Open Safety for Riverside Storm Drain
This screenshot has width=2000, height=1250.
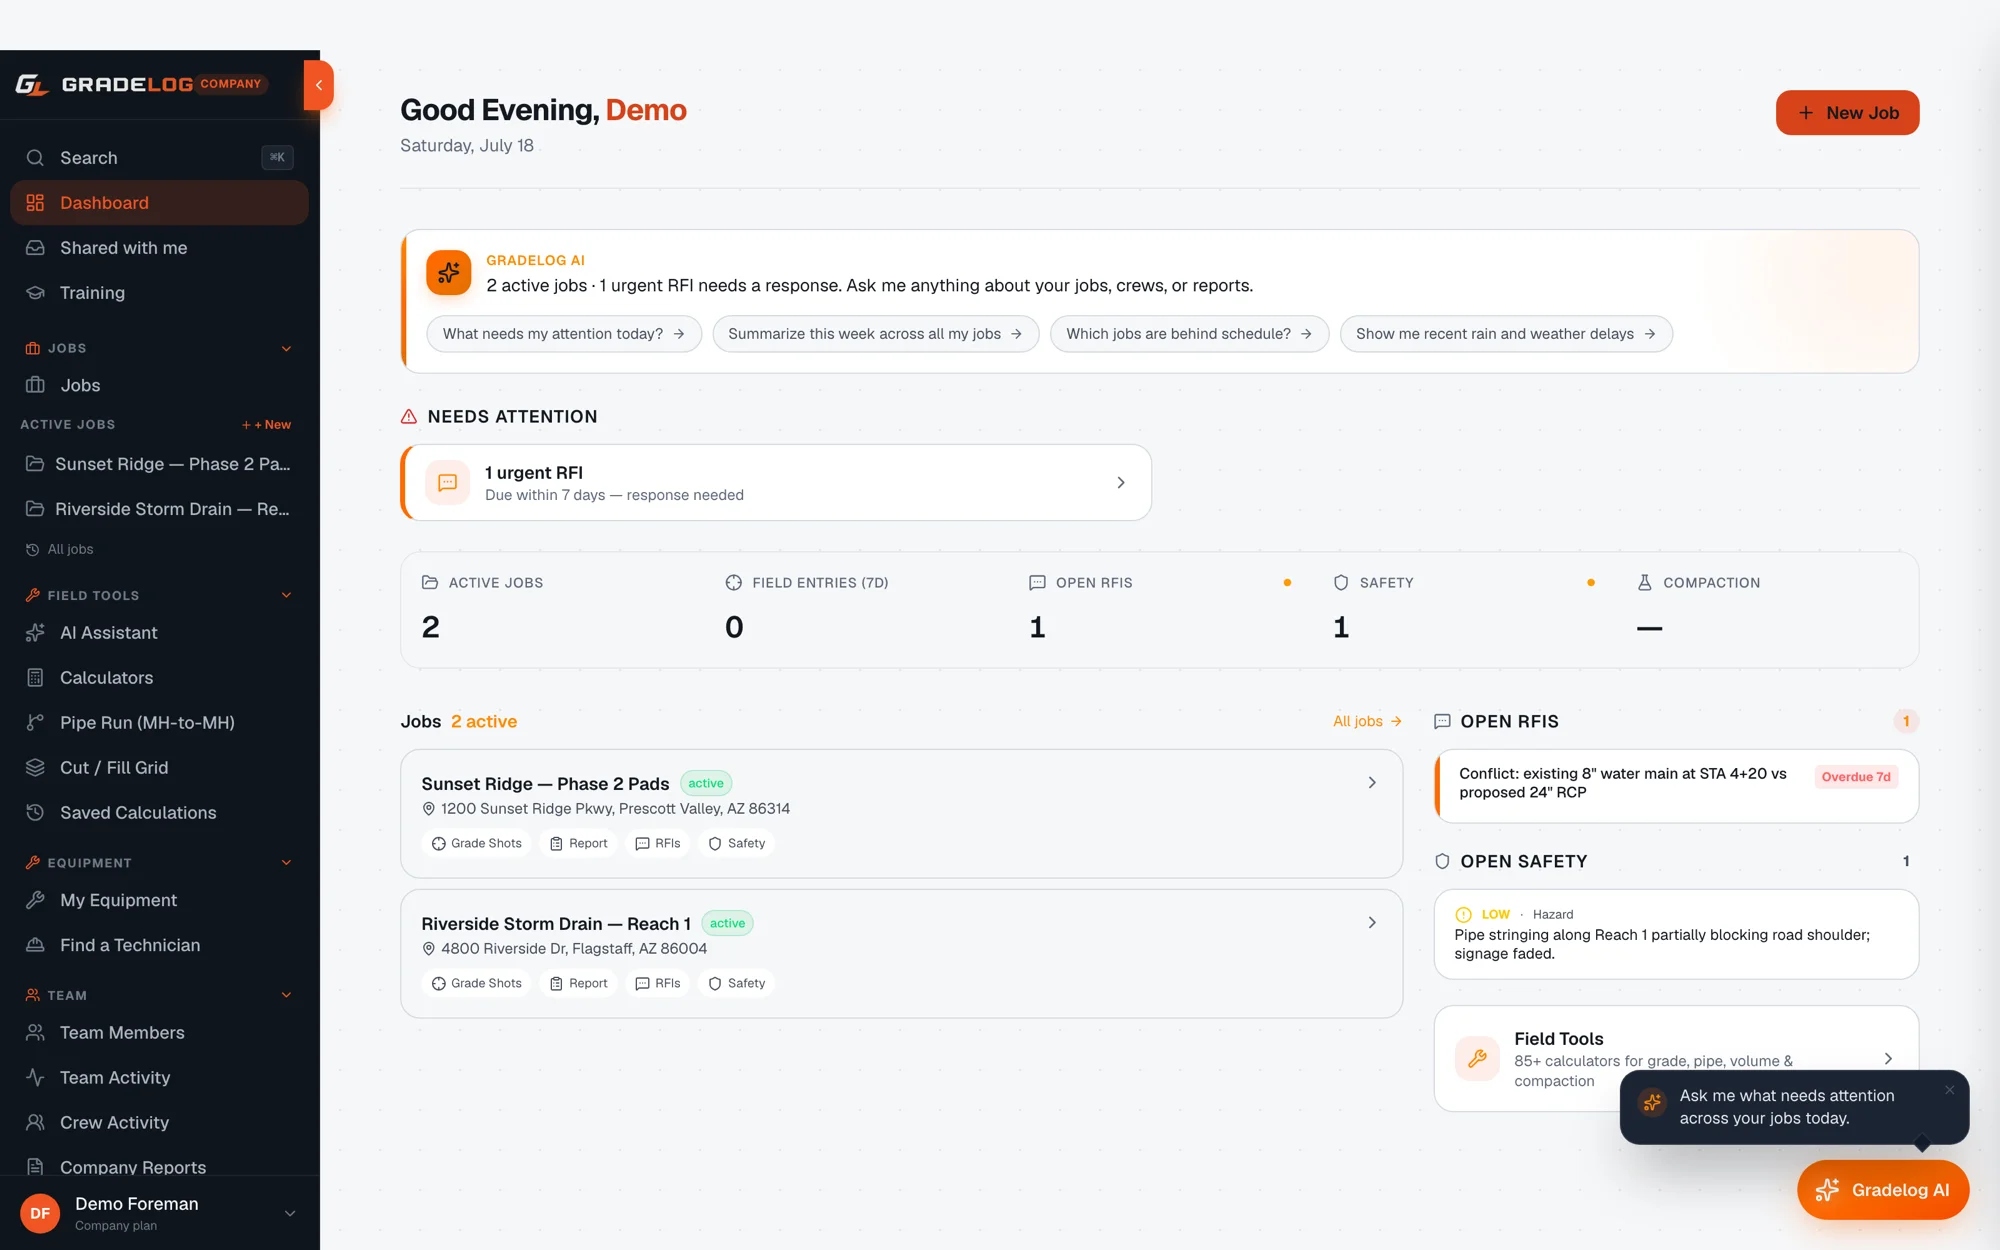pos(737,983)
